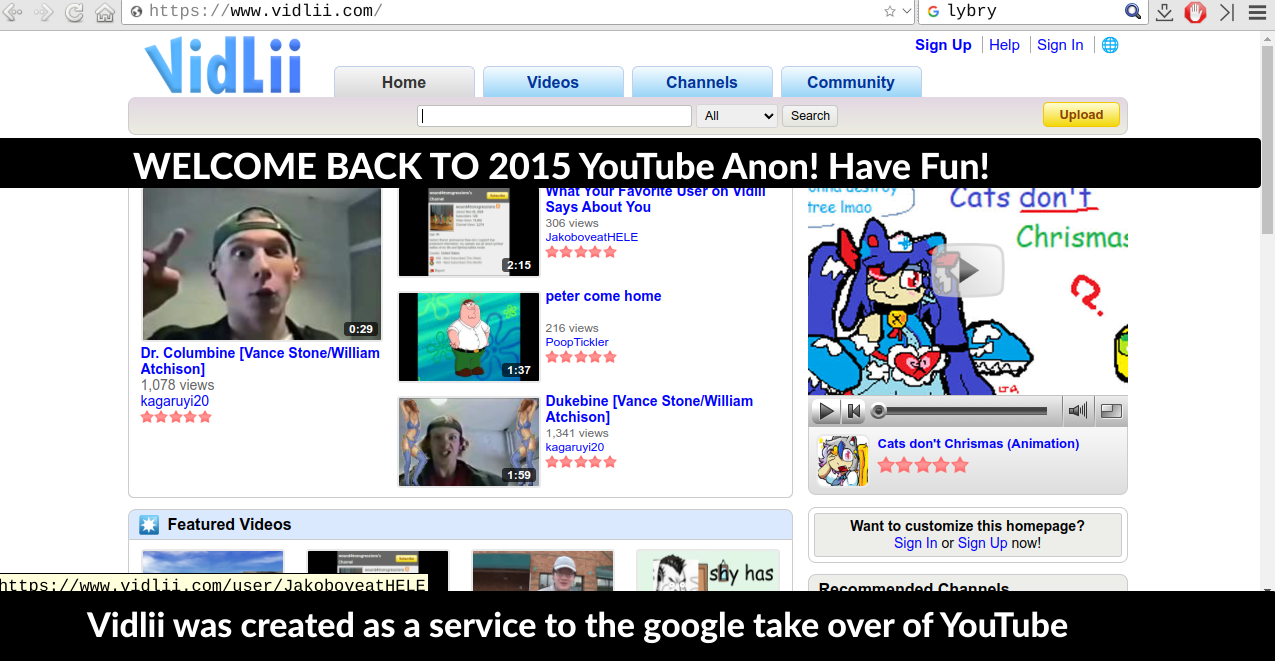Screen dimensions: 1275x661
Task: Open the search category 'All' dropdown
Action: pos(738,116)
